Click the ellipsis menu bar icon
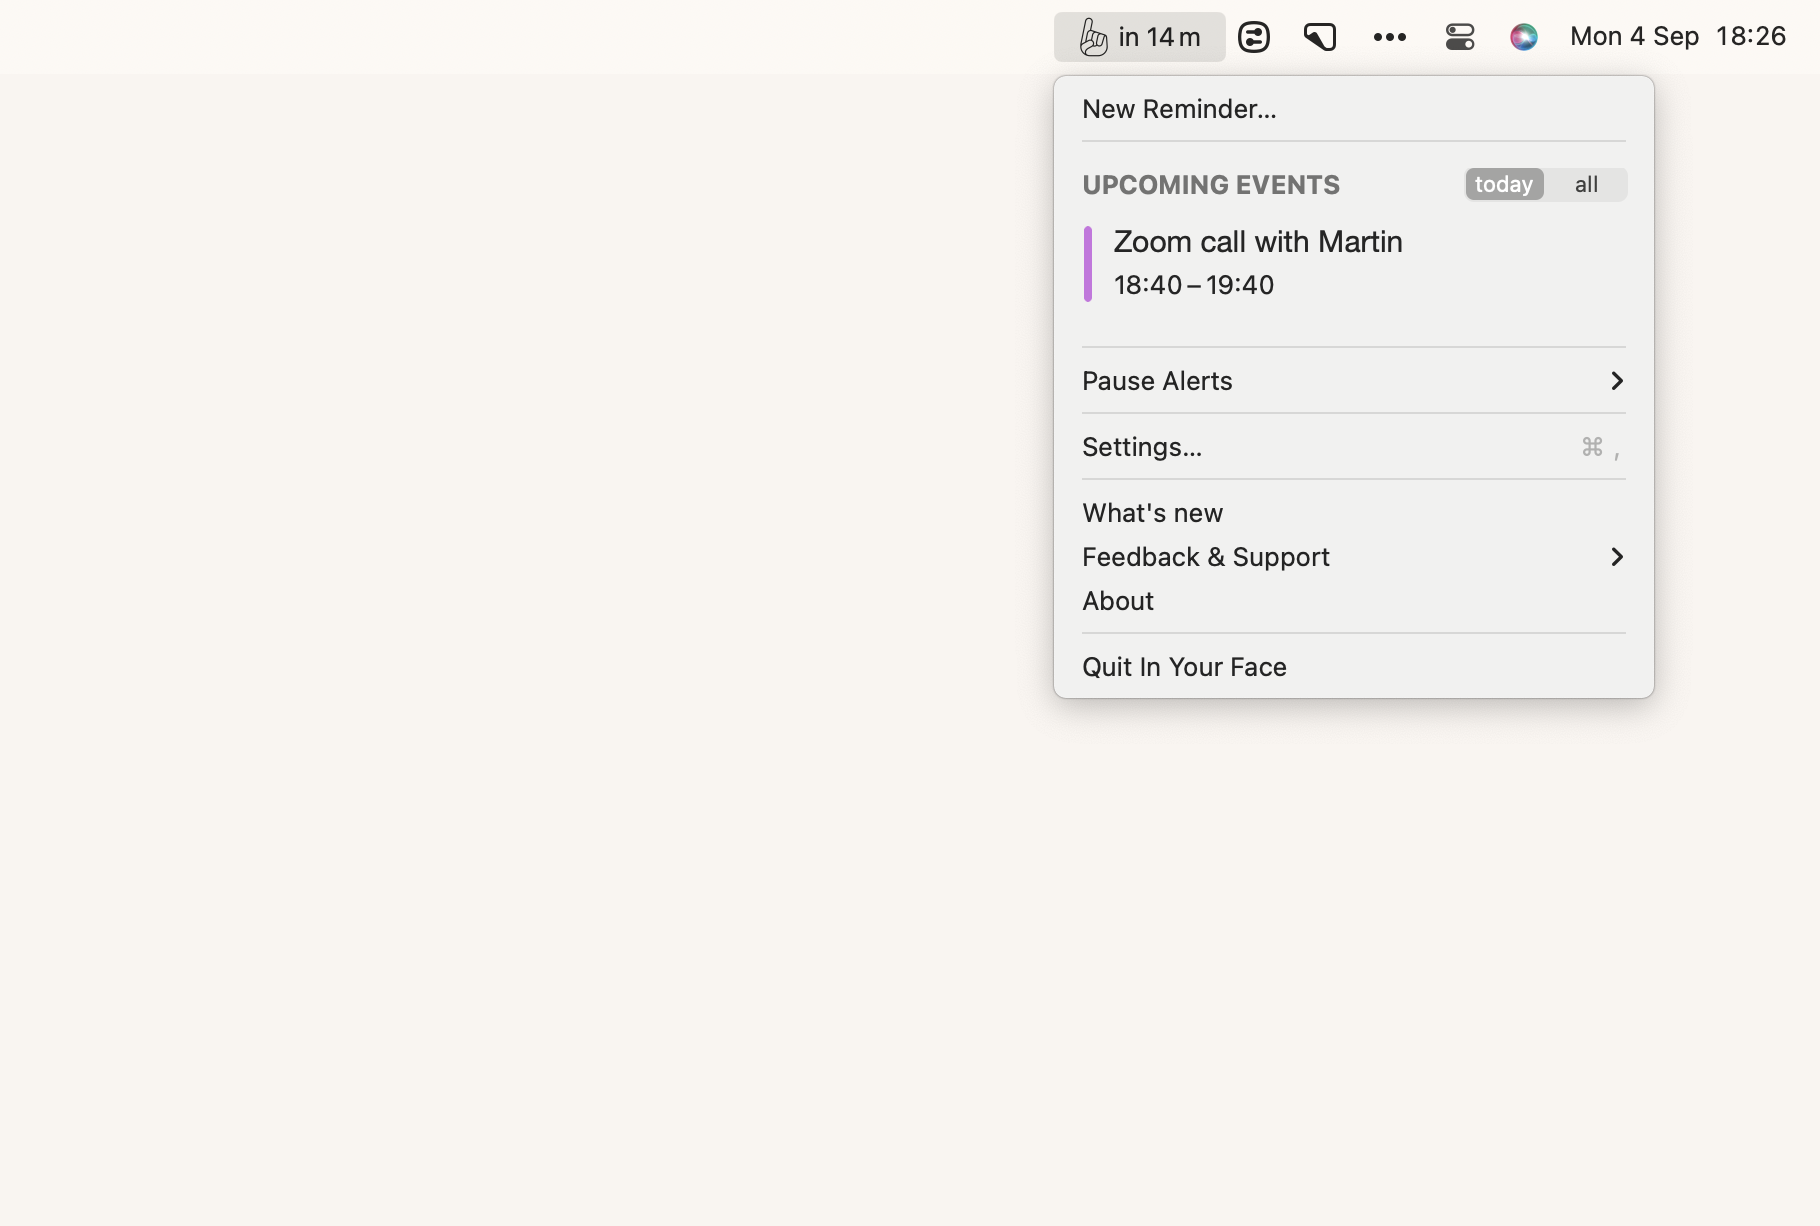This screenshot has width=1820, height=1226. pos(1390,37)
